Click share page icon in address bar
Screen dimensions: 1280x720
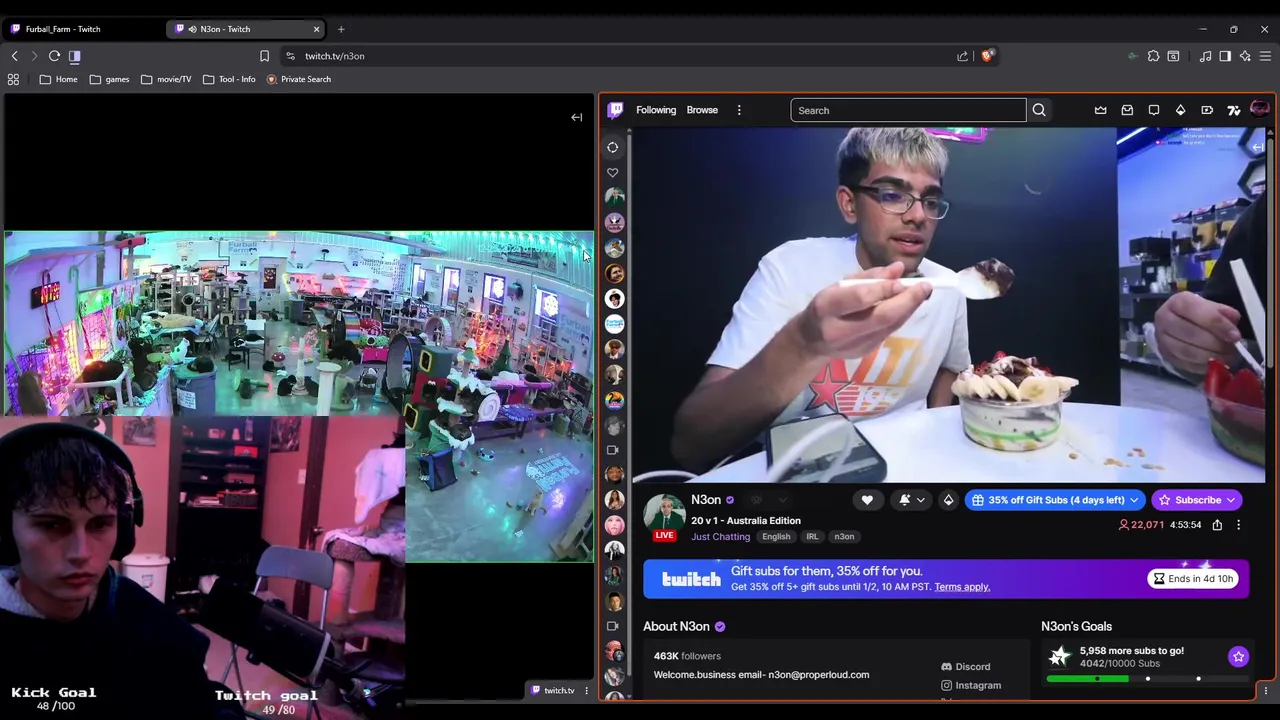(962, 56)
